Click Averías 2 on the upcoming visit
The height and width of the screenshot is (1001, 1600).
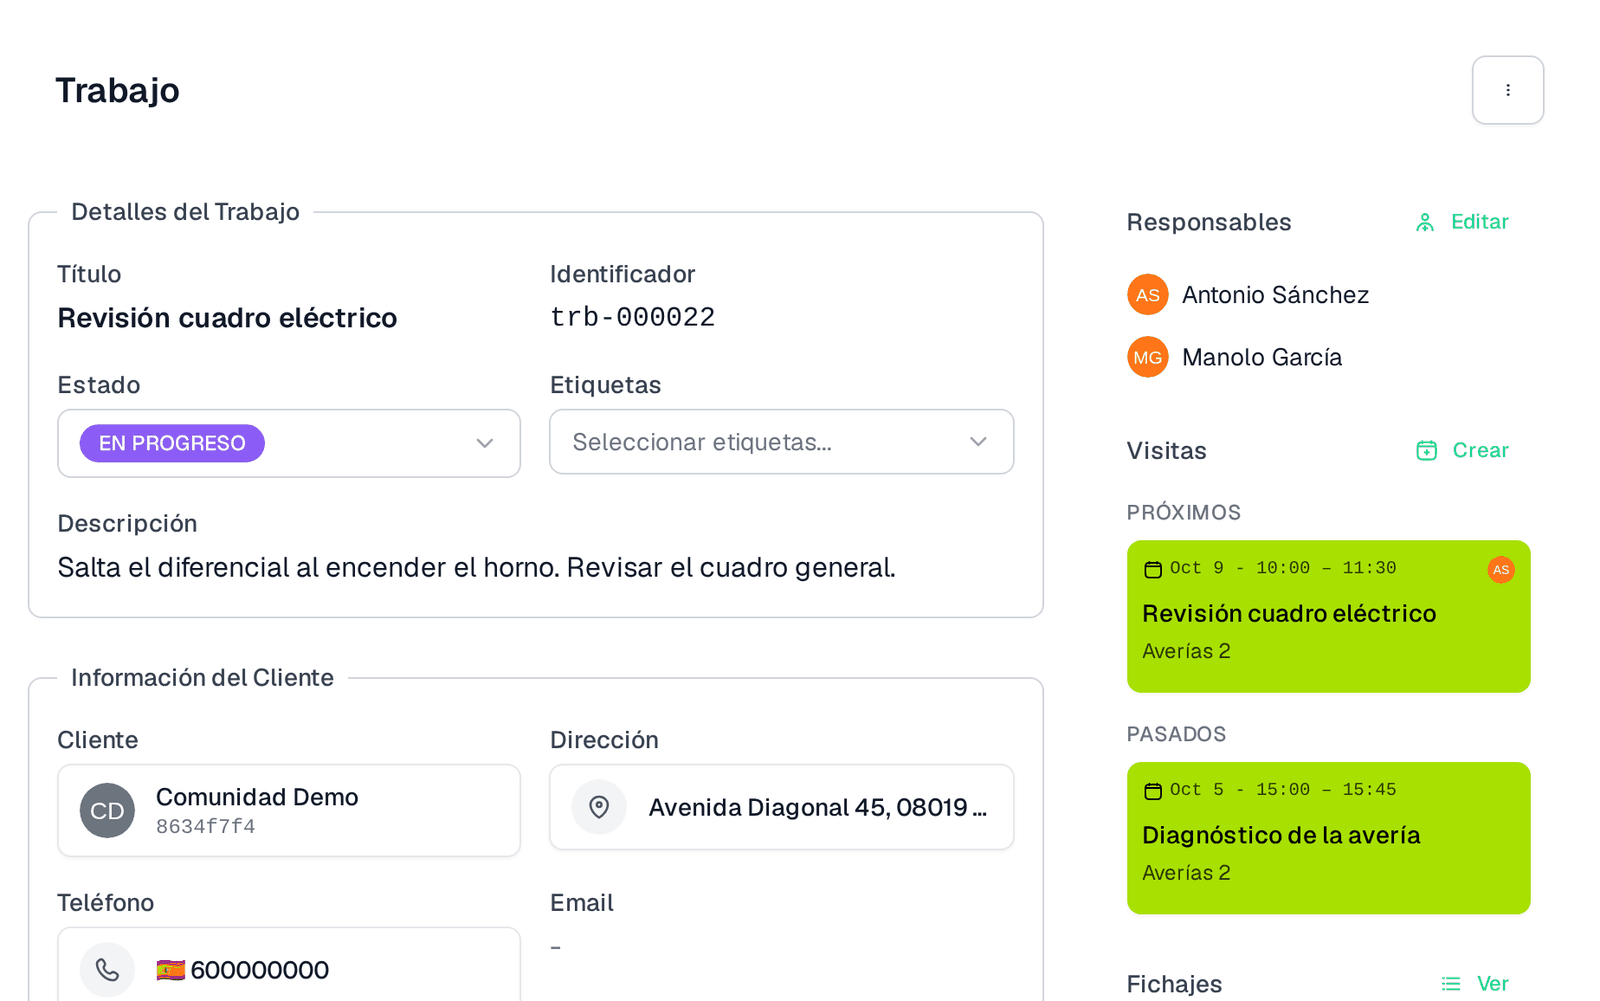[1186, 651]
